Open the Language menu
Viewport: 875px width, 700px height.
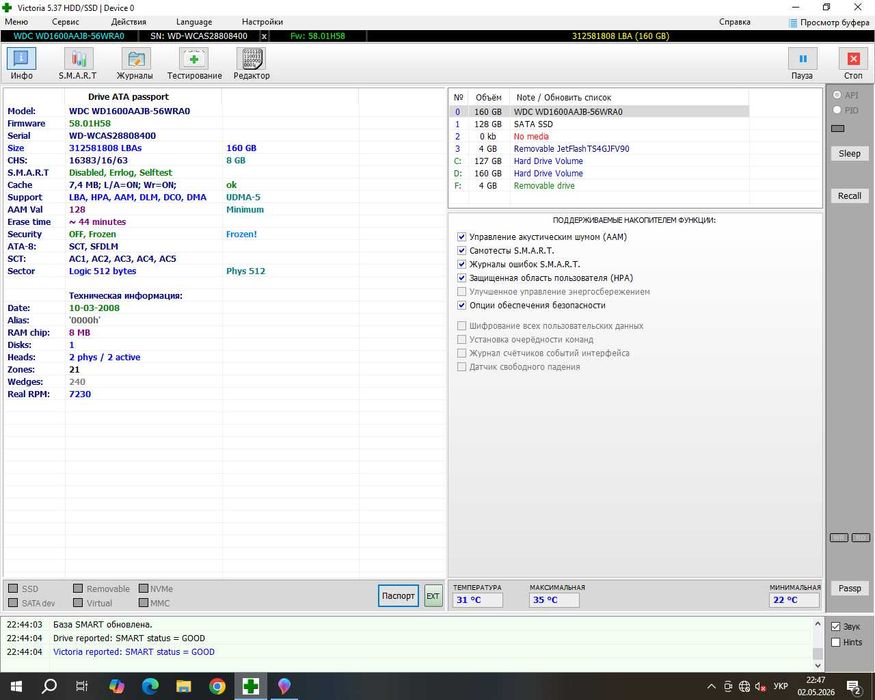point(194,22)
